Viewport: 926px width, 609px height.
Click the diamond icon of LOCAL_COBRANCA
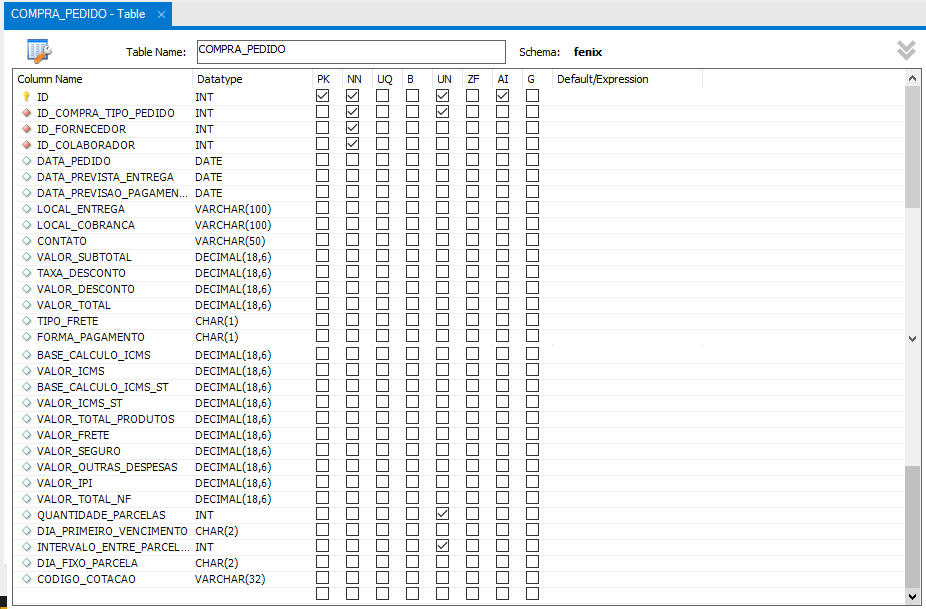(x=27, y=224)
